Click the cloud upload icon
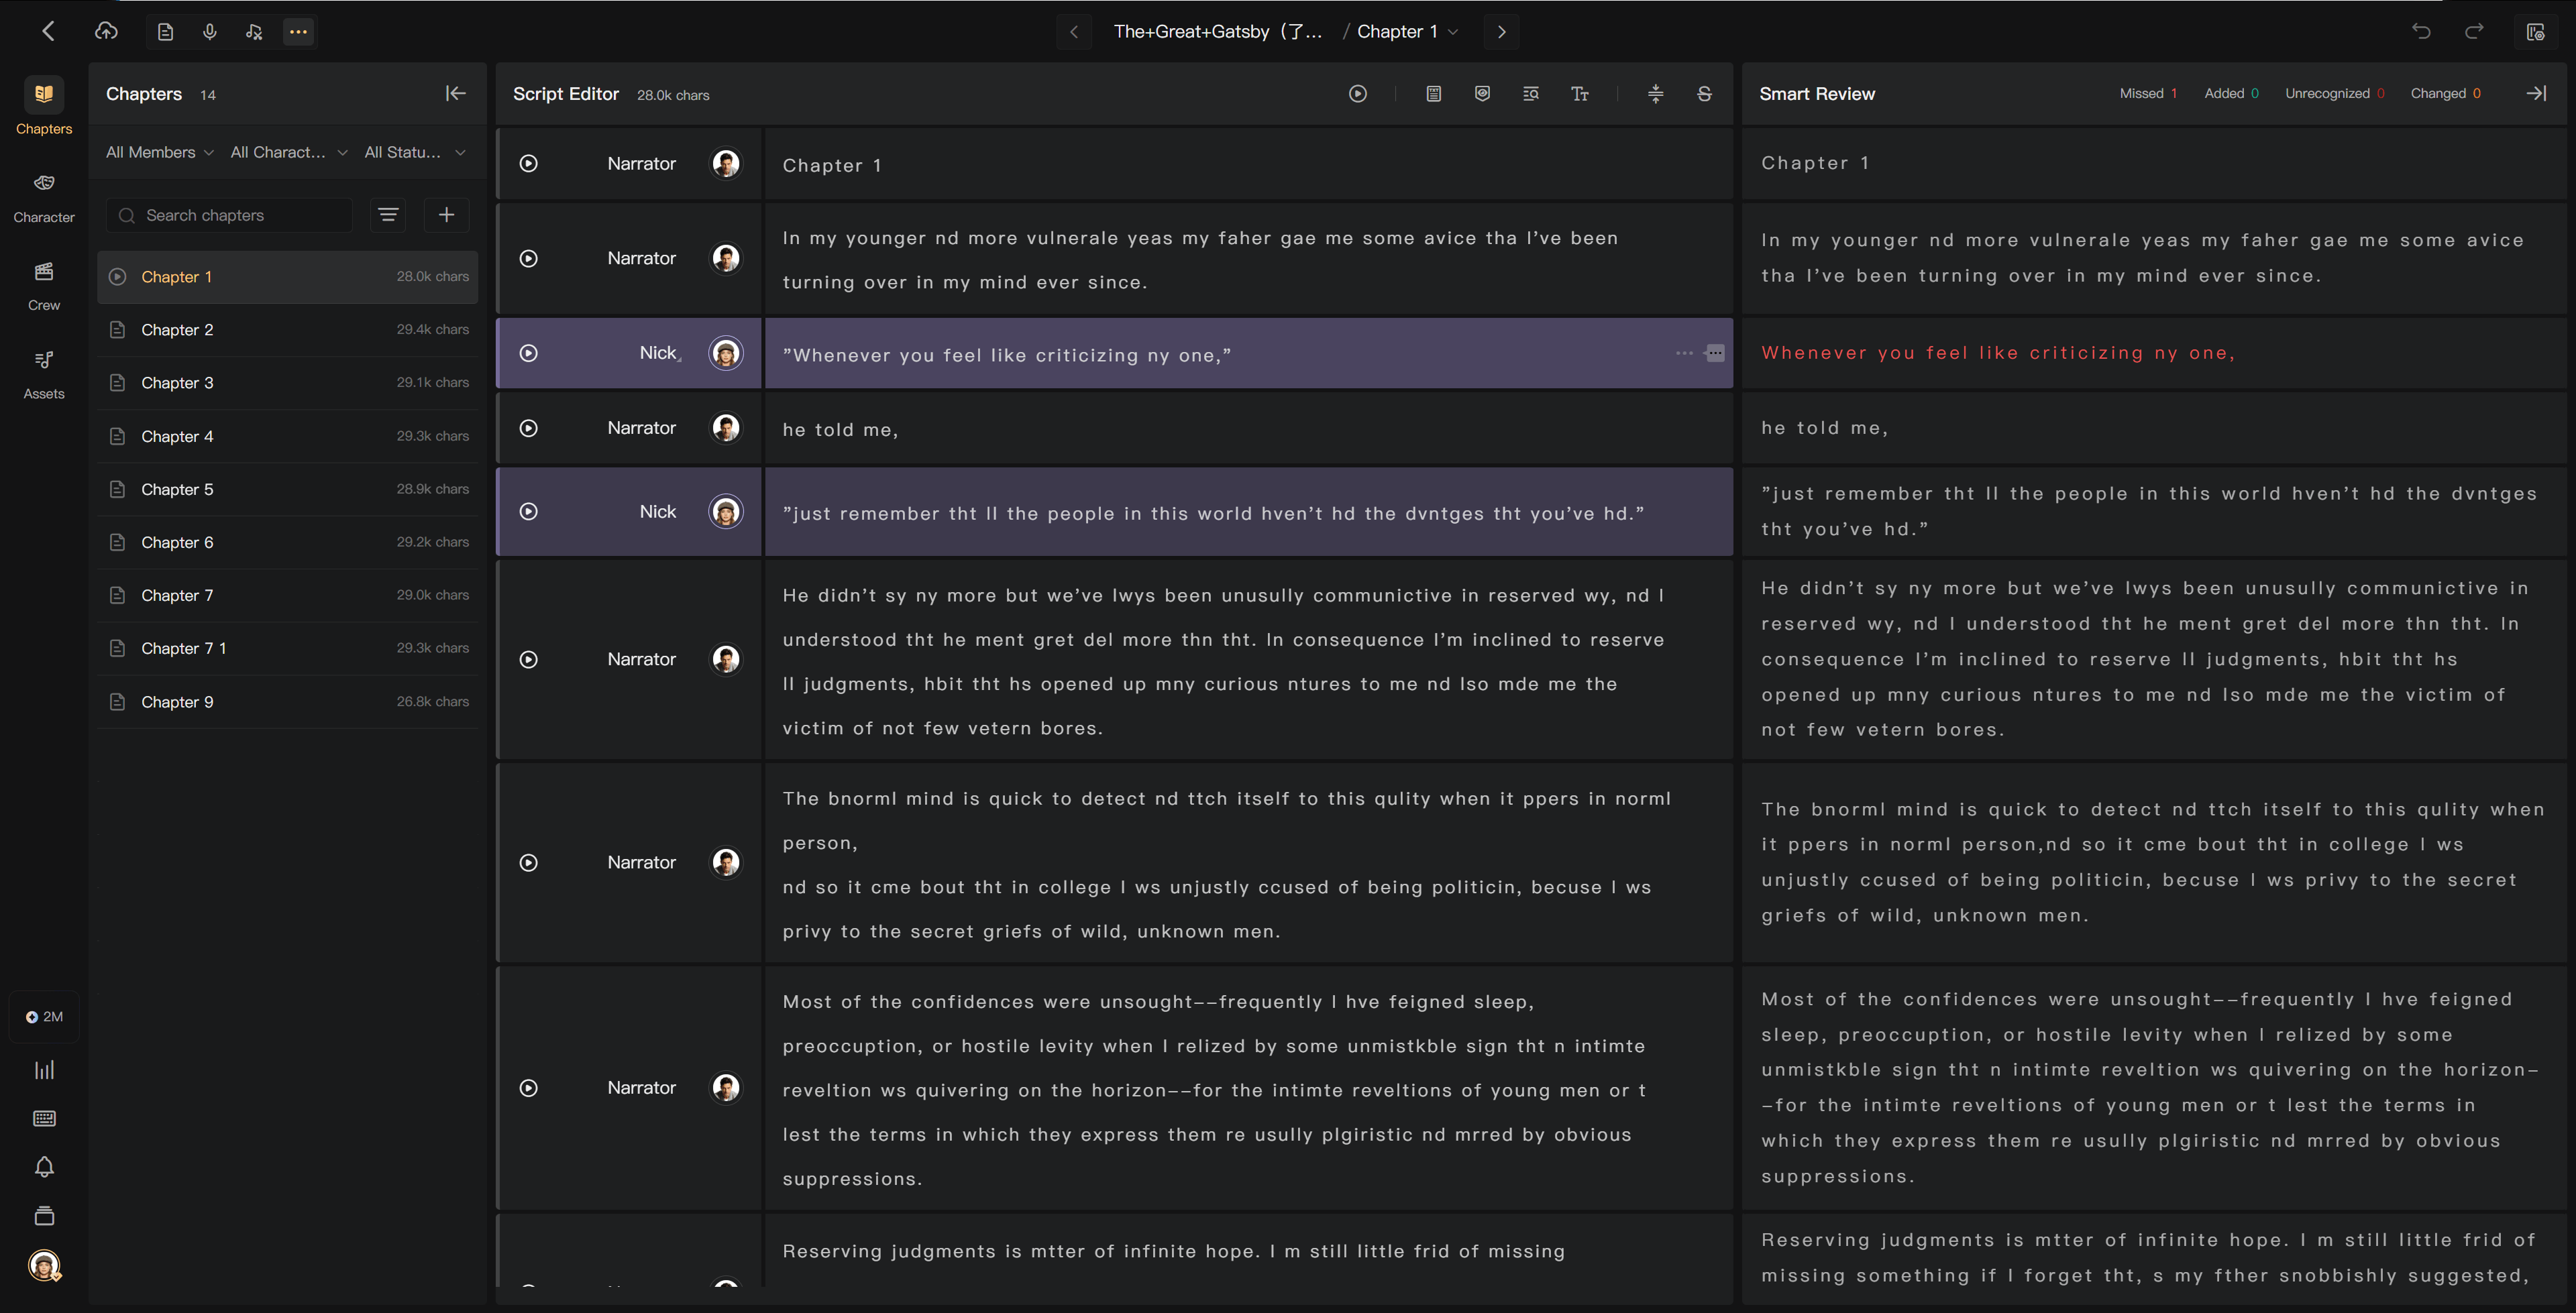The height and width of the screenshot is (1313, 2576). tap(106, 32)
